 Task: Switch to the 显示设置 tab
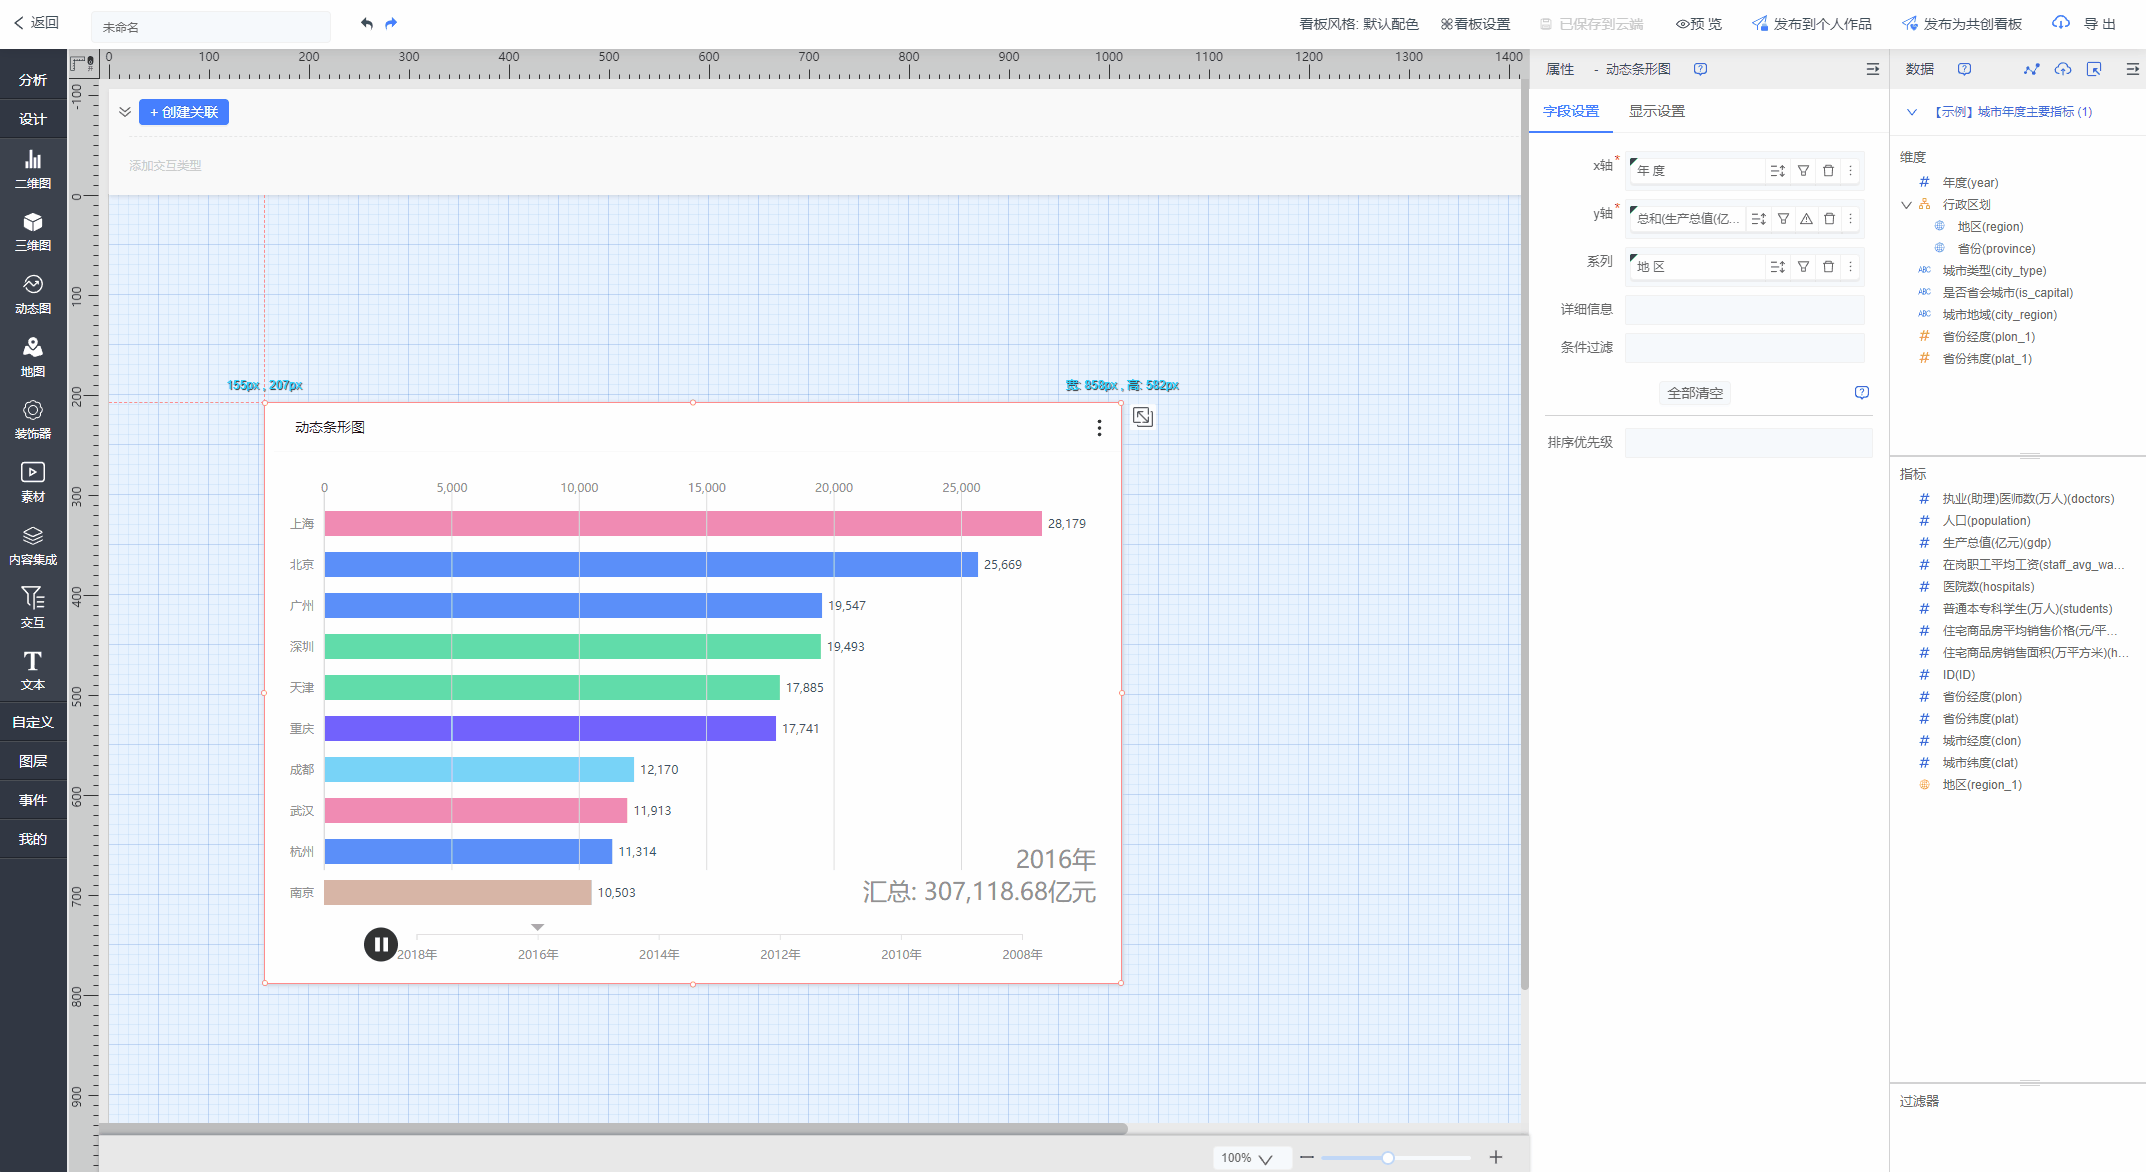point(1656,111)
